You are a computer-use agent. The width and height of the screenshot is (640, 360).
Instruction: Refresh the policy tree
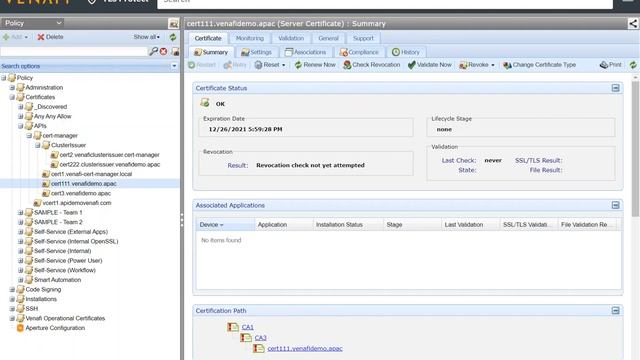tap(173, 37)
